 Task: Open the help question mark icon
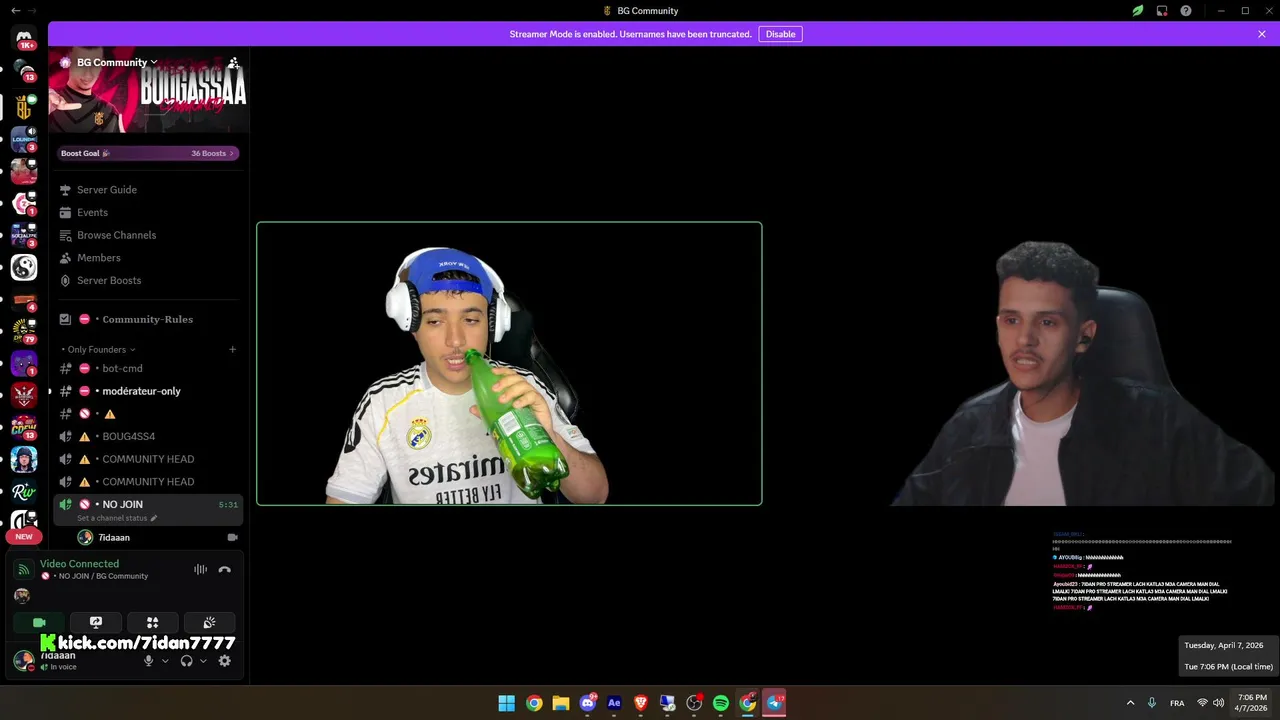tap(1186, 11)
